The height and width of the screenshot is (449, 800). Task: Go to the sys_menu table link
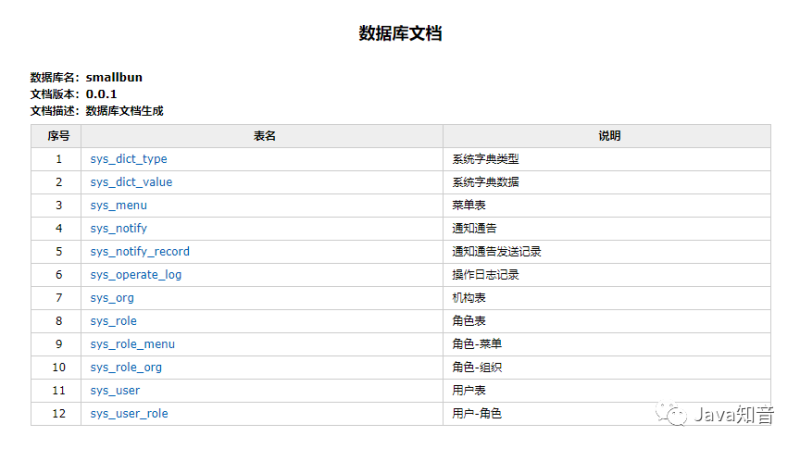click(118, 205)
